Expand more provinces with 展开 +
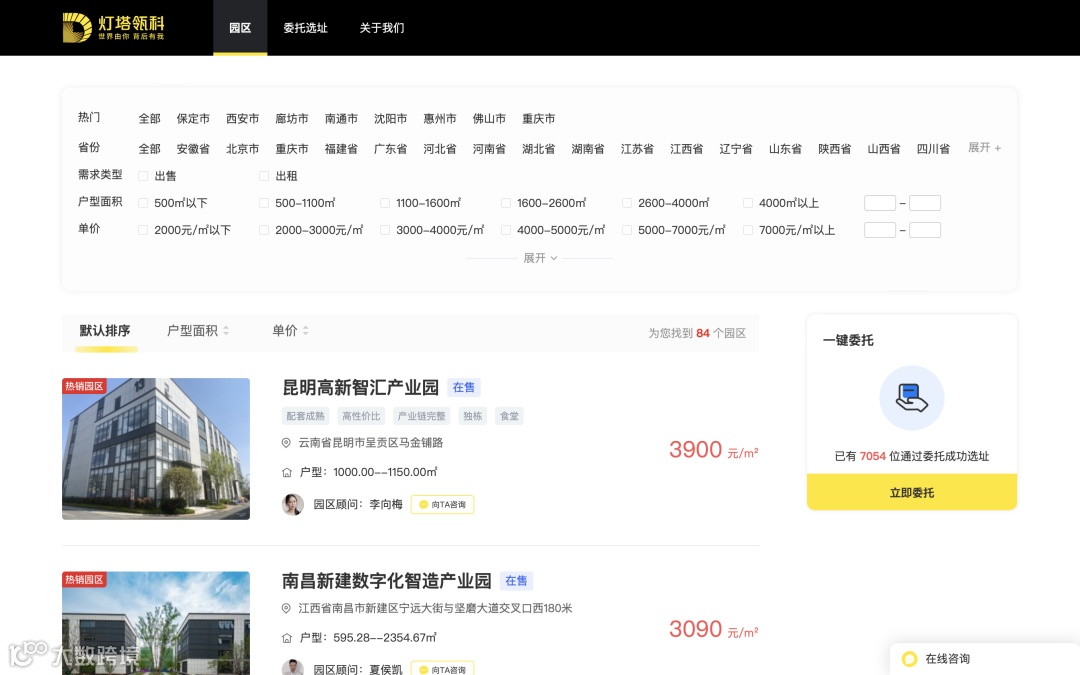The width and height of the screenshot is (1080, 675). 984,148
